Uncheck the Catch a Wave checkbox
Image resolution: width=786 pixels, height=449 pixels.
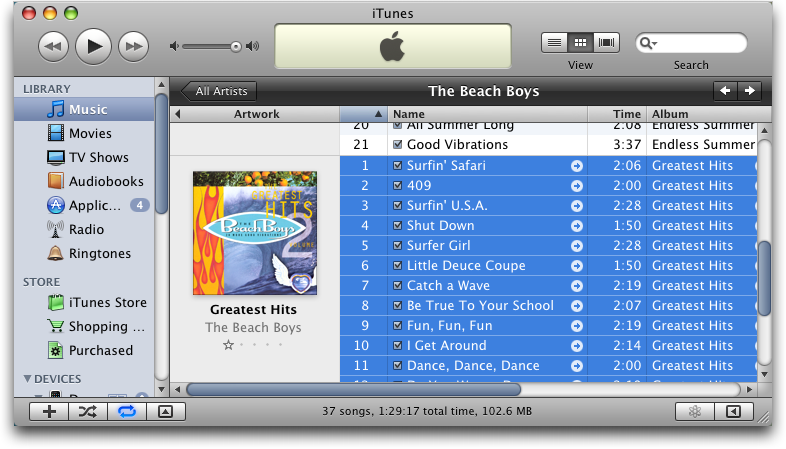click(398, 286)
